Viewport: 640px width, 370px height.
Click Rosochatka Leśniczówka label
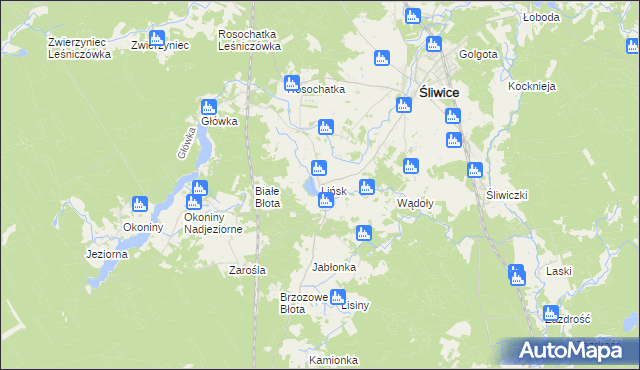(x=249, y=40)
